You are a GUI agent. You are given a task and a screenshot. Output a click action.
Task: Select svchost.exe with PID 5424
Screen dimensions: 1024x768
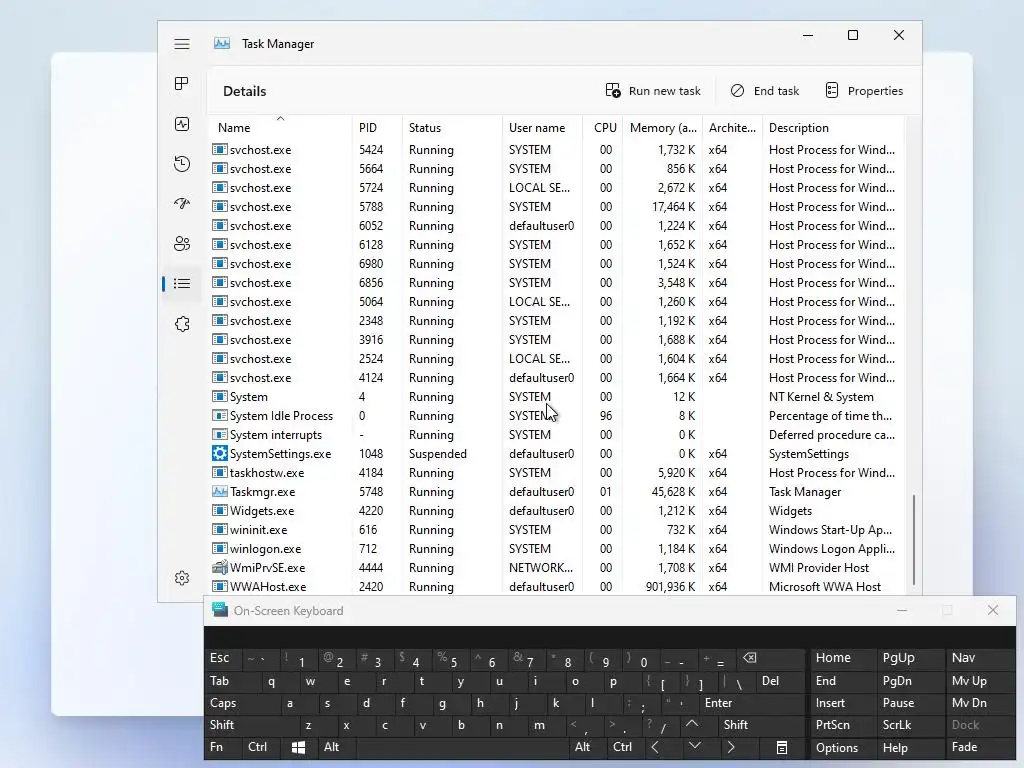click(x=556, y=150)
